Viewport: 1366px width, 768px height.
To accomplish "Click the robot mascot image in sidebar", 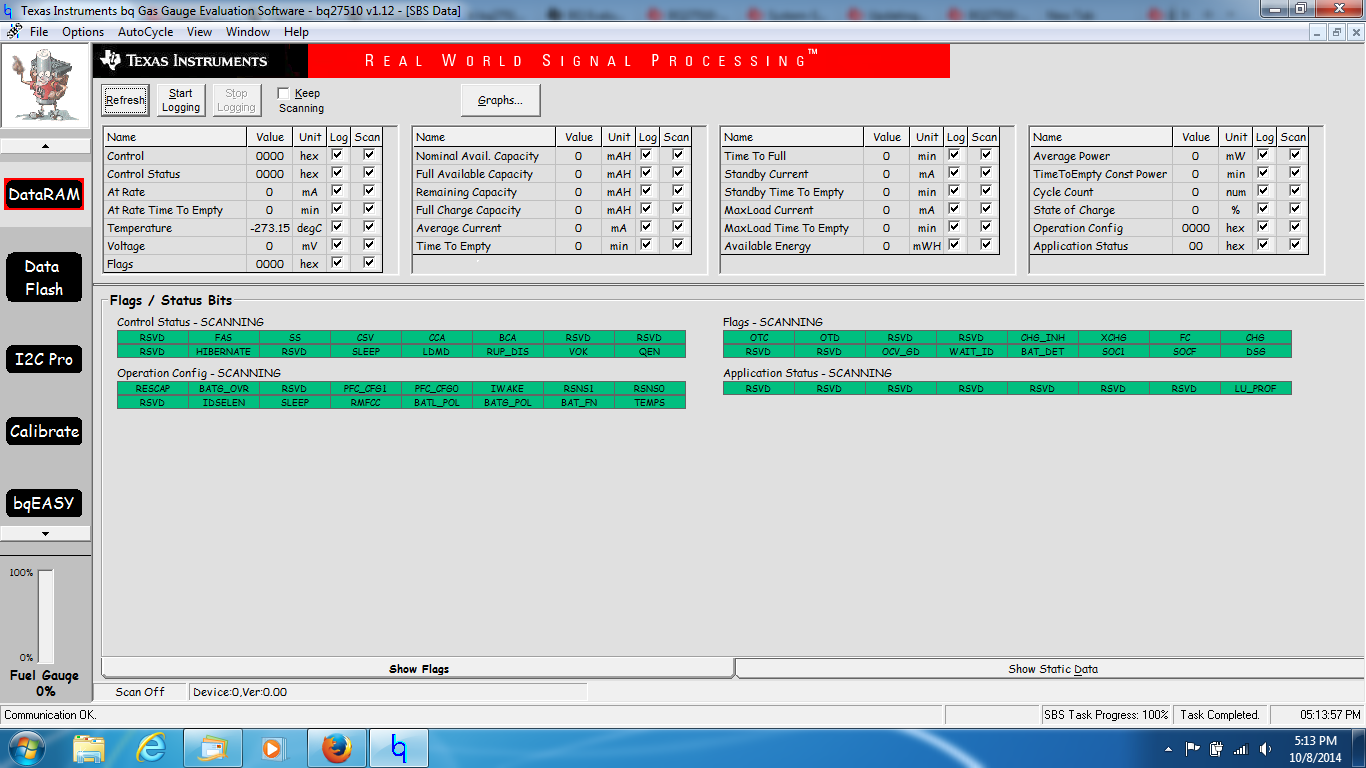I will click(x=44, y=87).
